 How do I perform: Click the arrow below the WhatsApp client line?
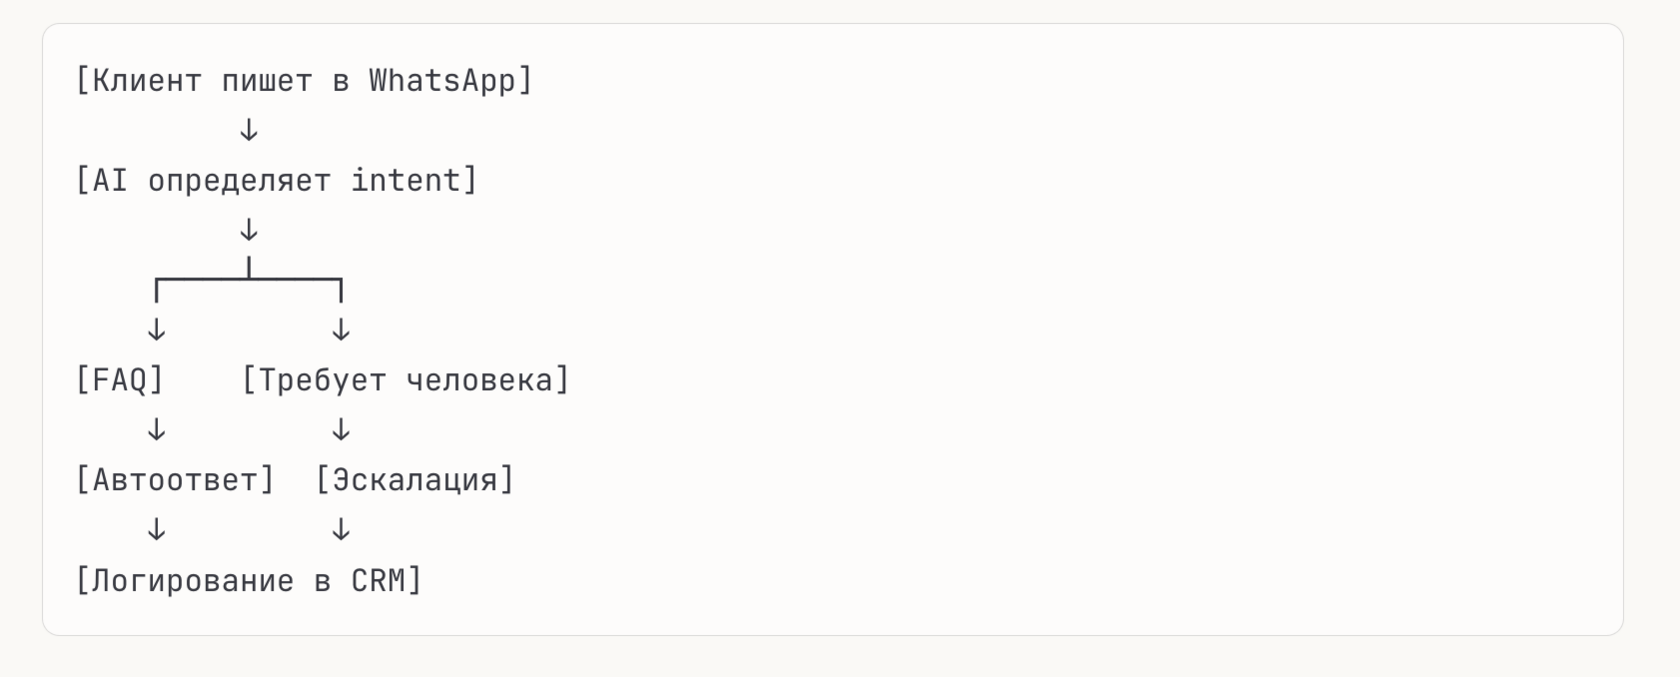click(249, 130)
